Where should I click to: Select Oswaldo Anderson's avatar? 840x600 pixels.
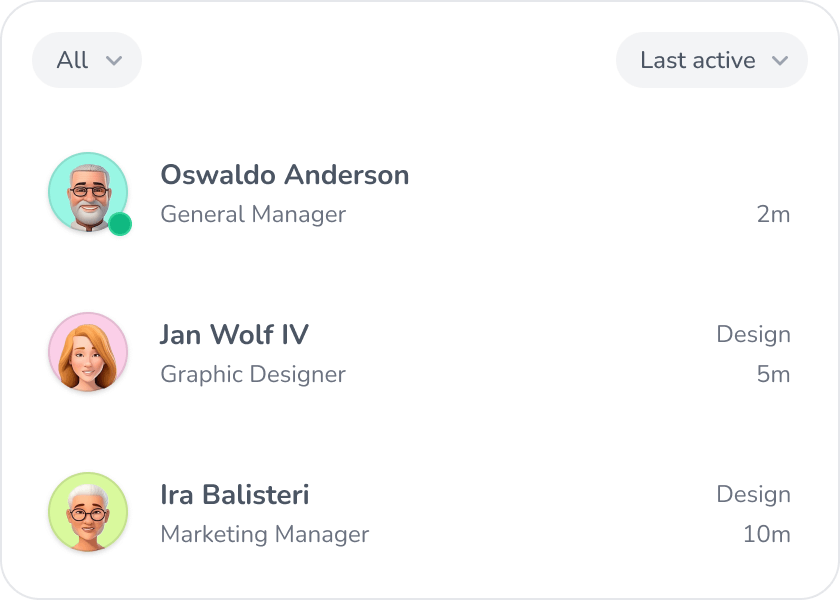click(88, 192)
